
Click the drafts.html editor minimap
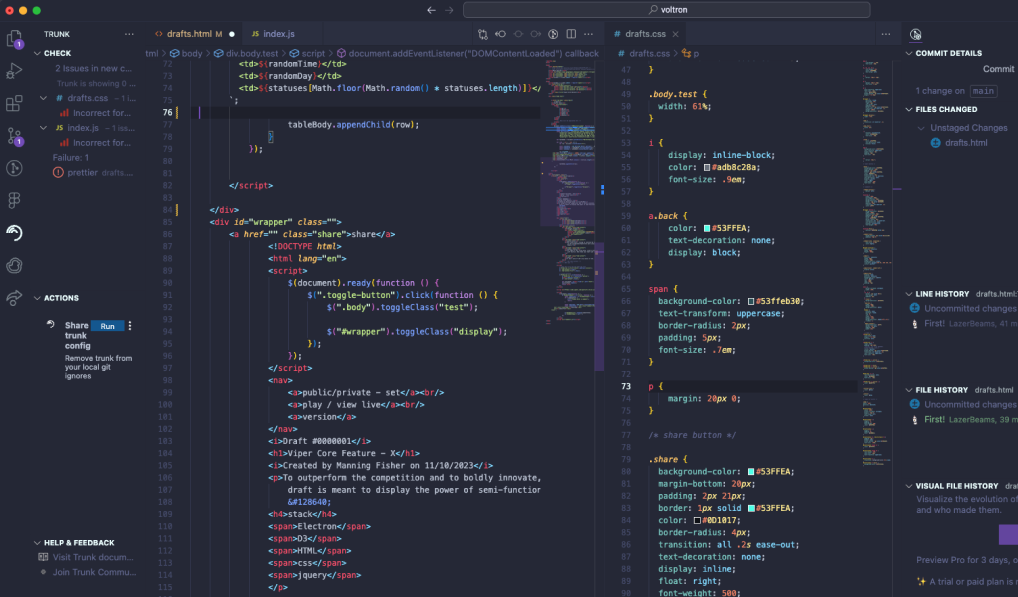tap(569, 195)
